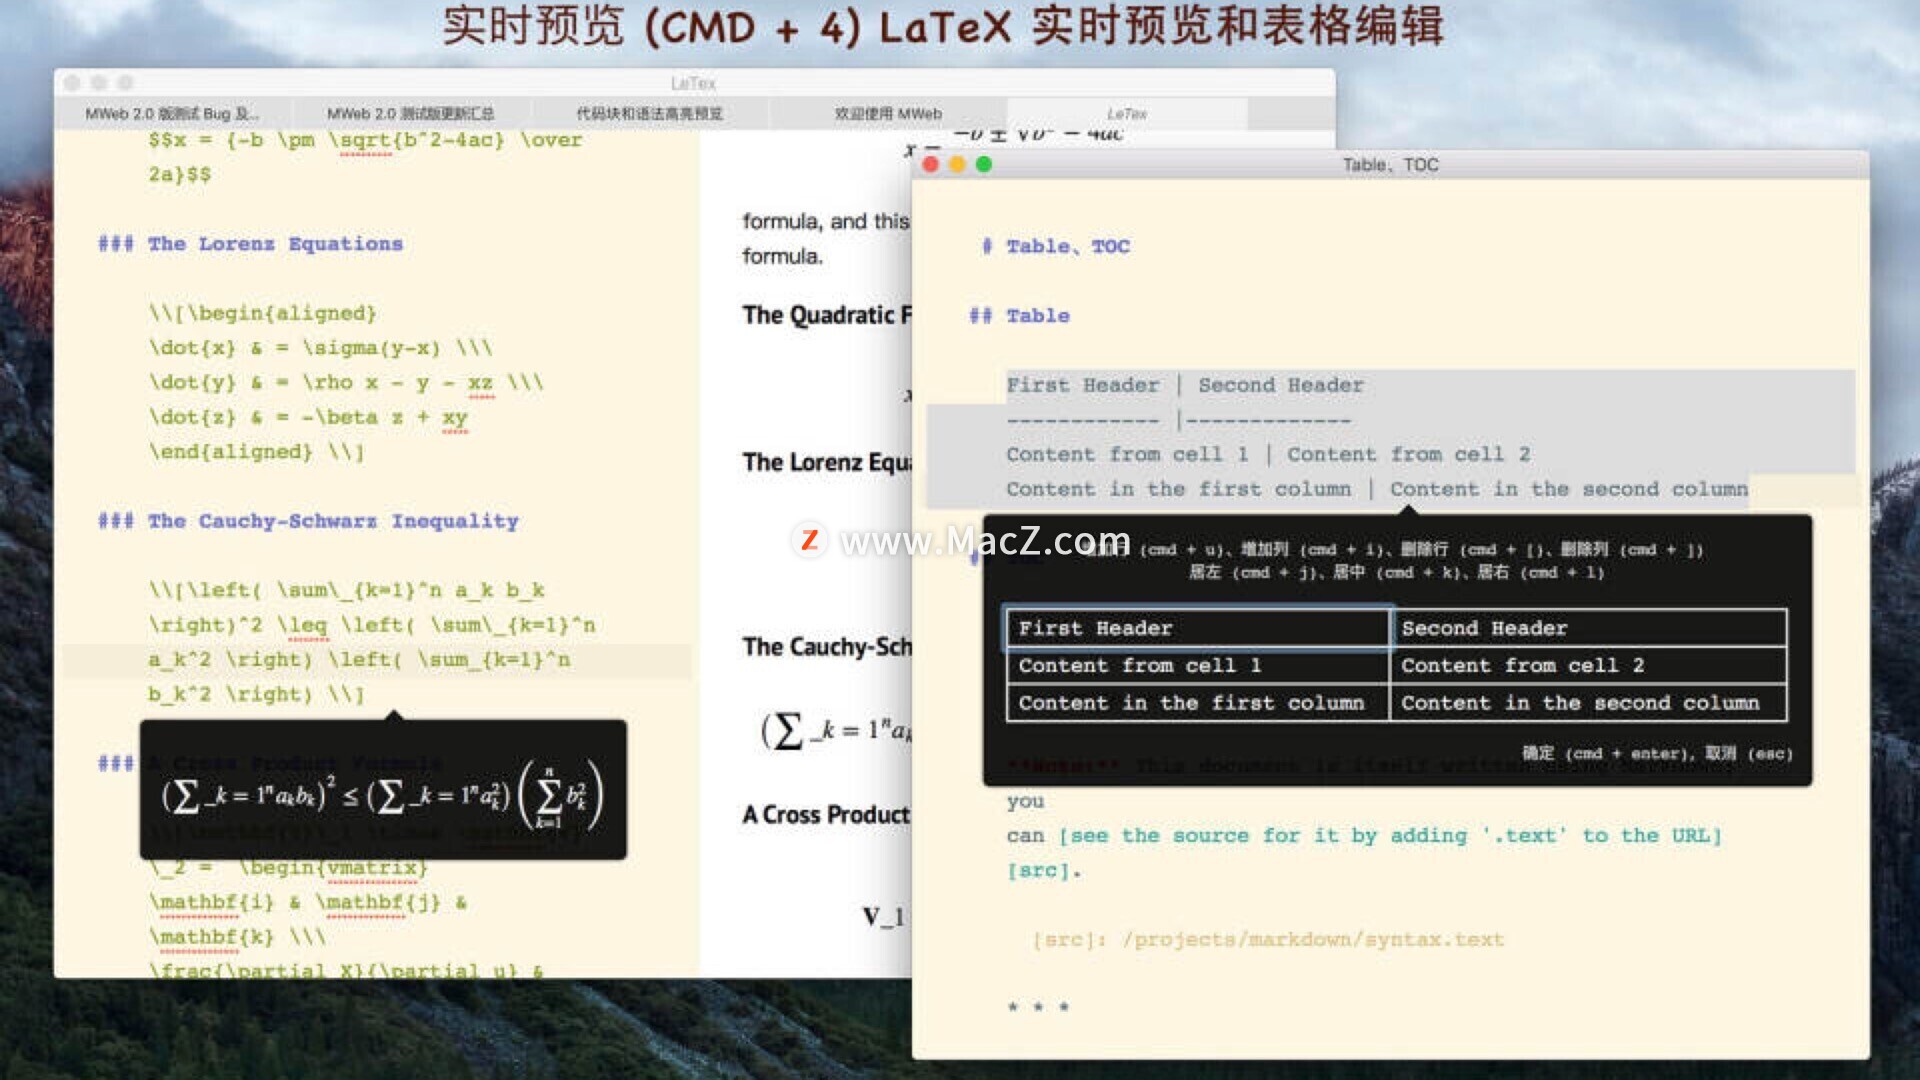Click the '## Table' heading
The width and height of the screenshot is (1920, 1080).
(1019, 316)
